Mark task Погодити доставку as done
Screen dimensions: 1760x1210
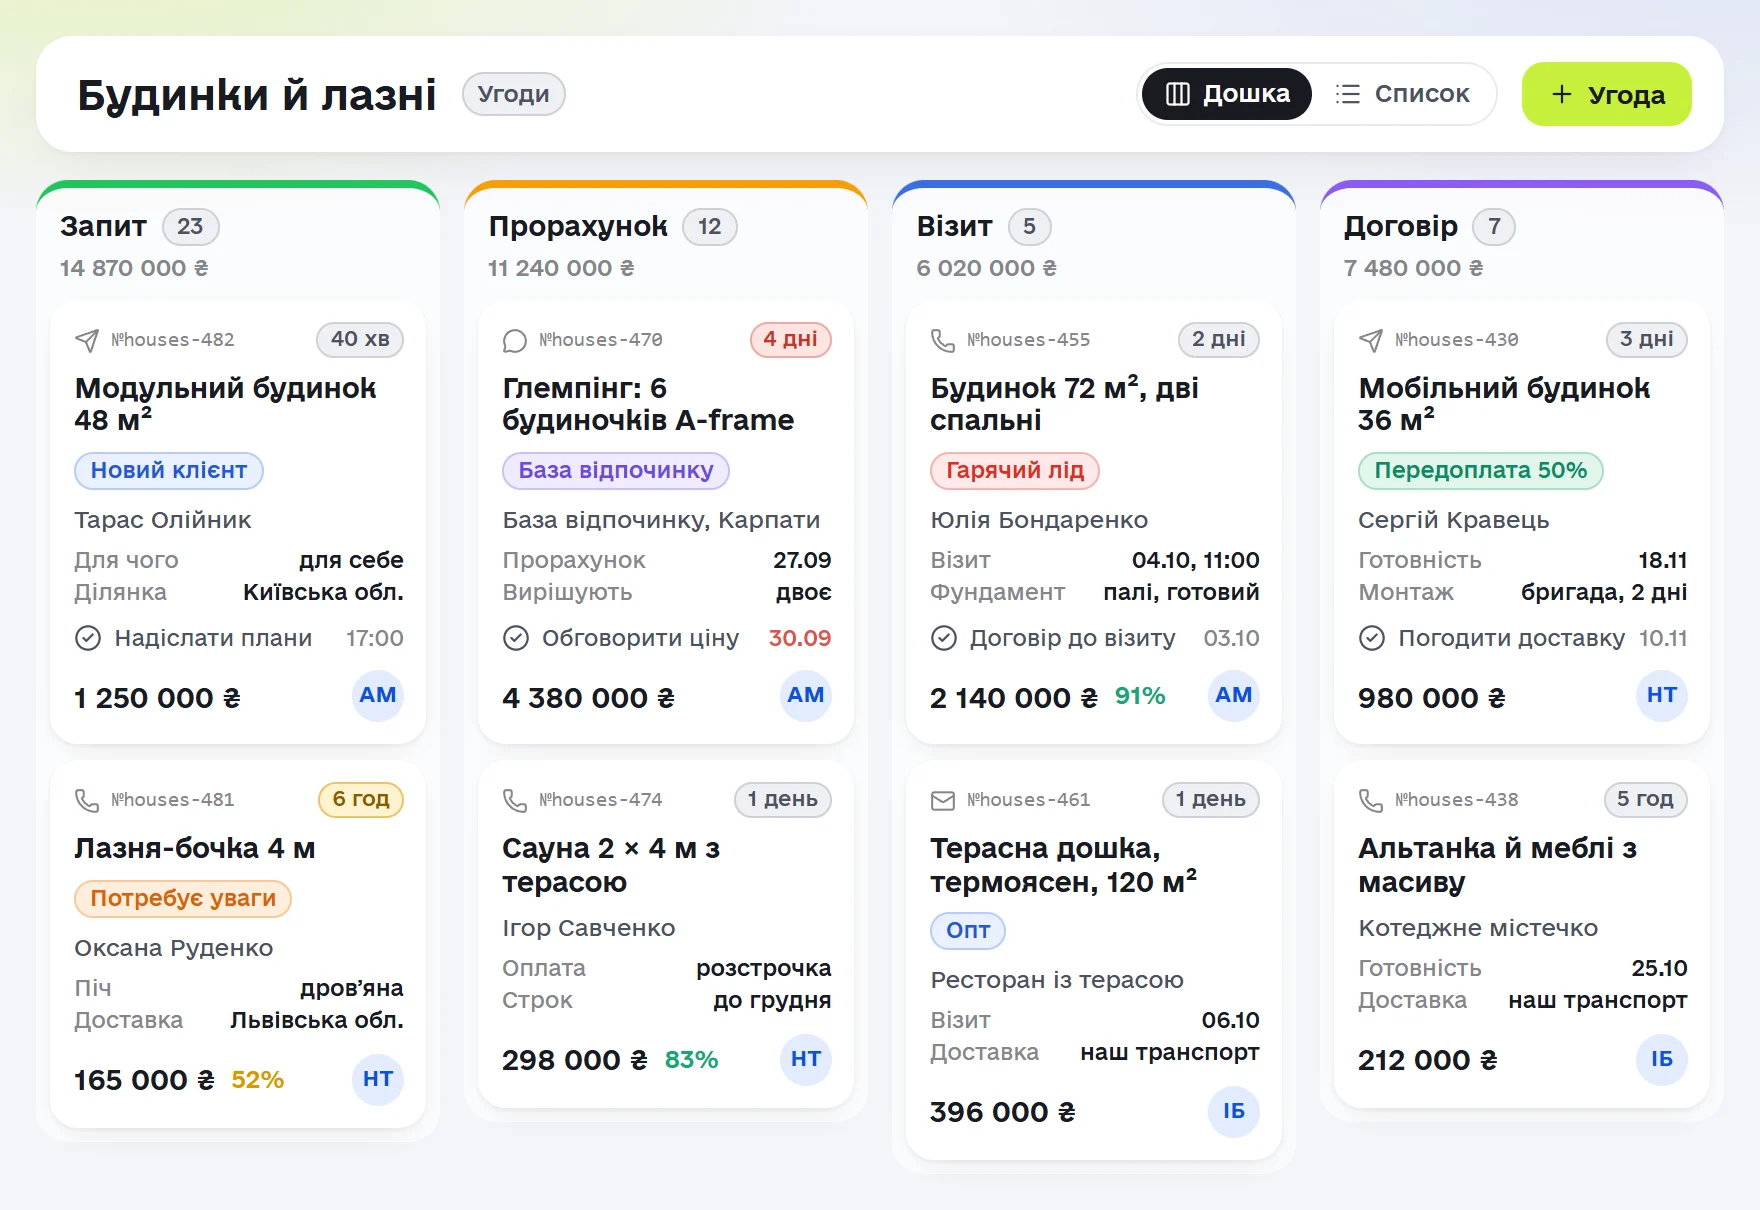pos(1372,638)
